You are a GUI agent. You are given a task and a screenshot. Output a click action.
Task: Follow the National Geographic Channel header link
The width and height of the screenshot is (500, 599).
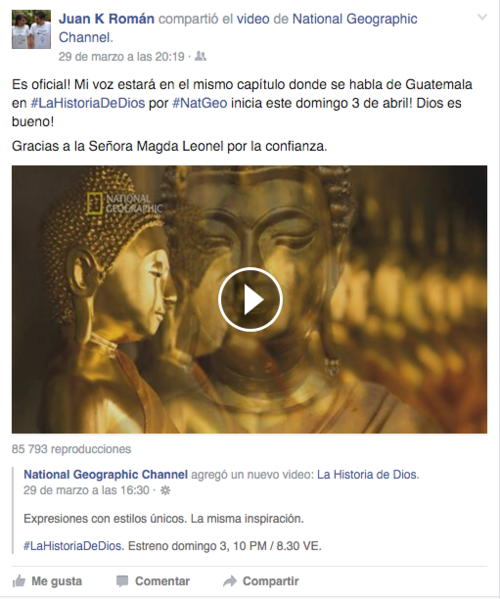238,28
